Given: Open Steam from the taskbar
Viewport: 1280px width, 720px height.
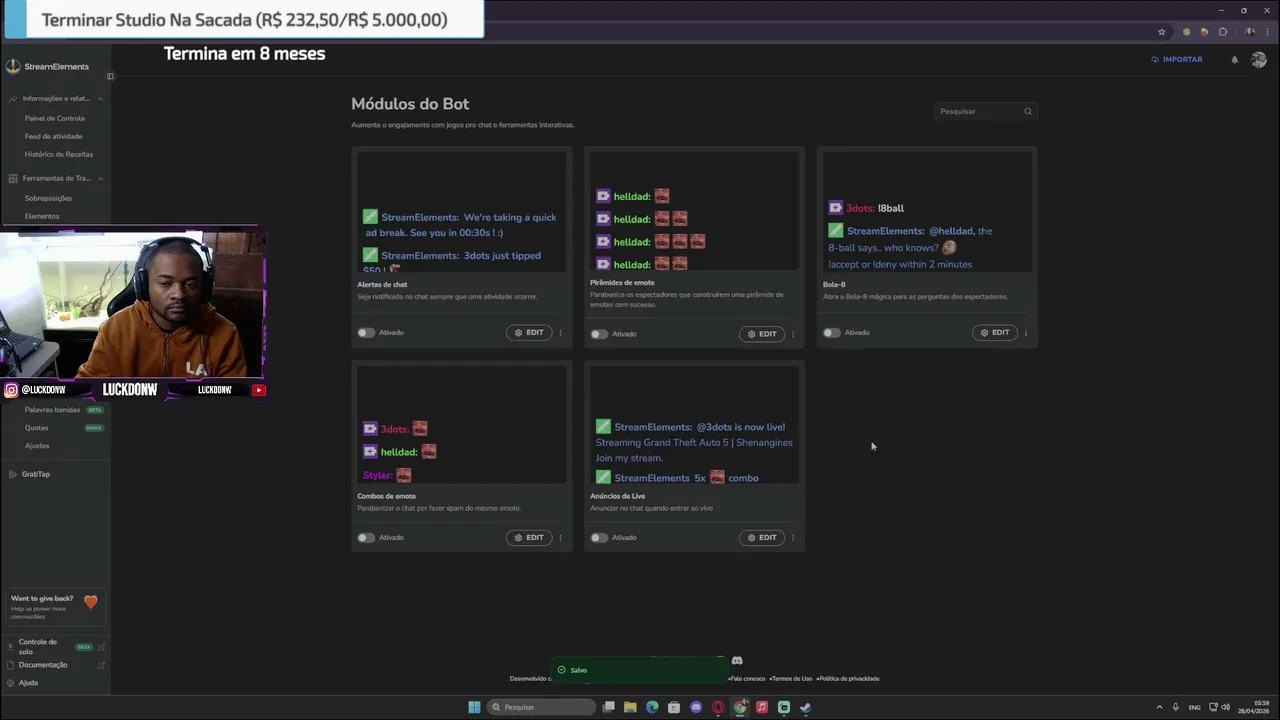Looking at the screenshot, I should click(x=806, y=707).
